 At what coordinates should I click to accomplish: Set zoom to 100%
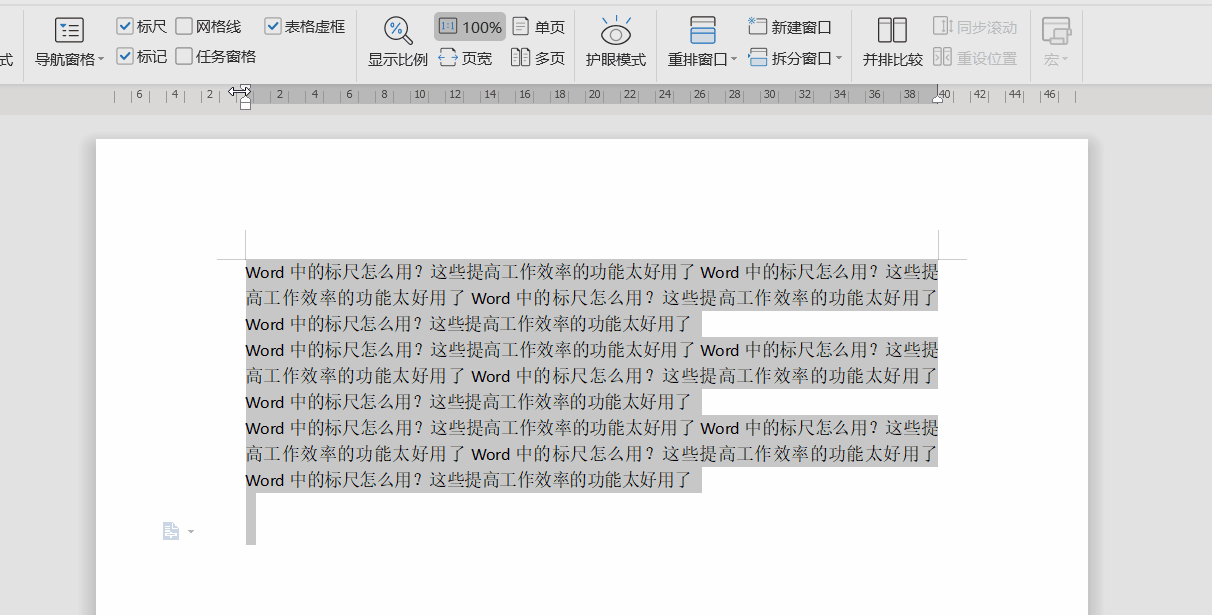click(x=470, y=27)
